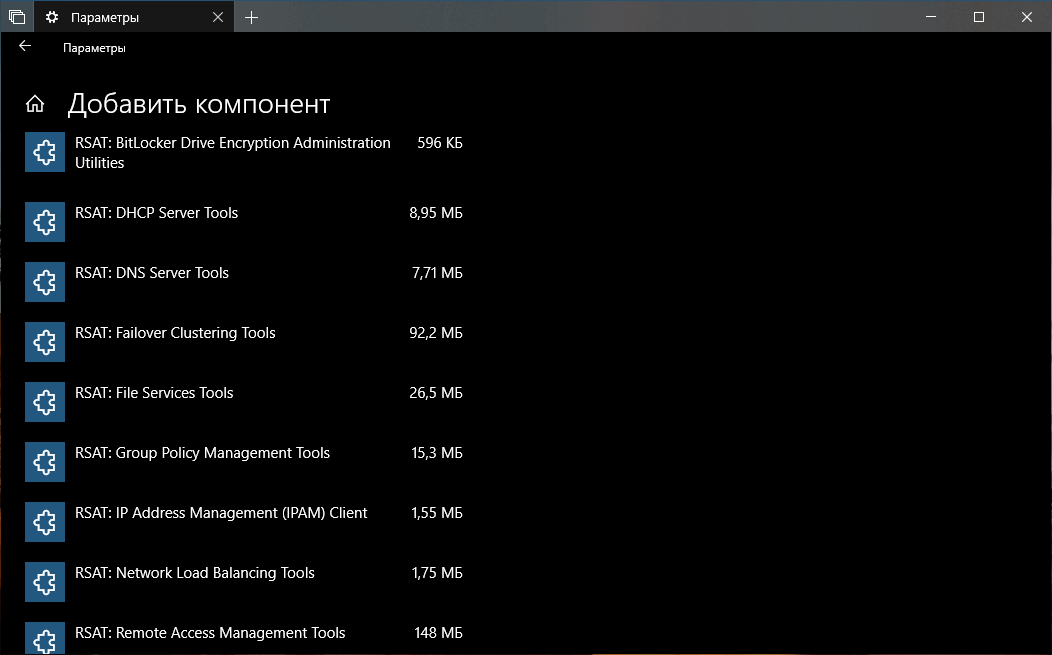The image size is (1052, 655).
Task: Close the Параметры tab
Action: coord(217,17)
